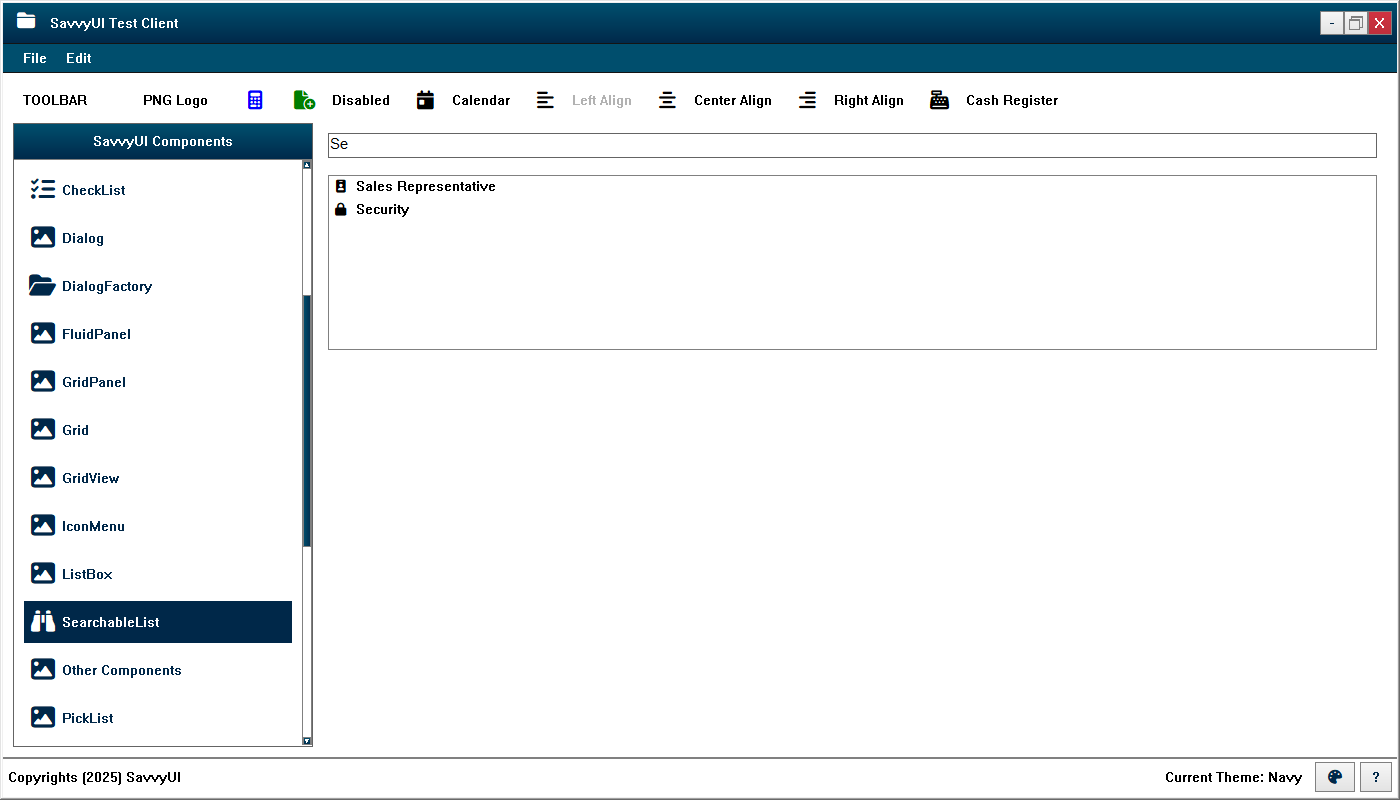Click the sidebar scrollbar up arrow
The width and height of the screenshot is (1400, 800).
[307, 165]
